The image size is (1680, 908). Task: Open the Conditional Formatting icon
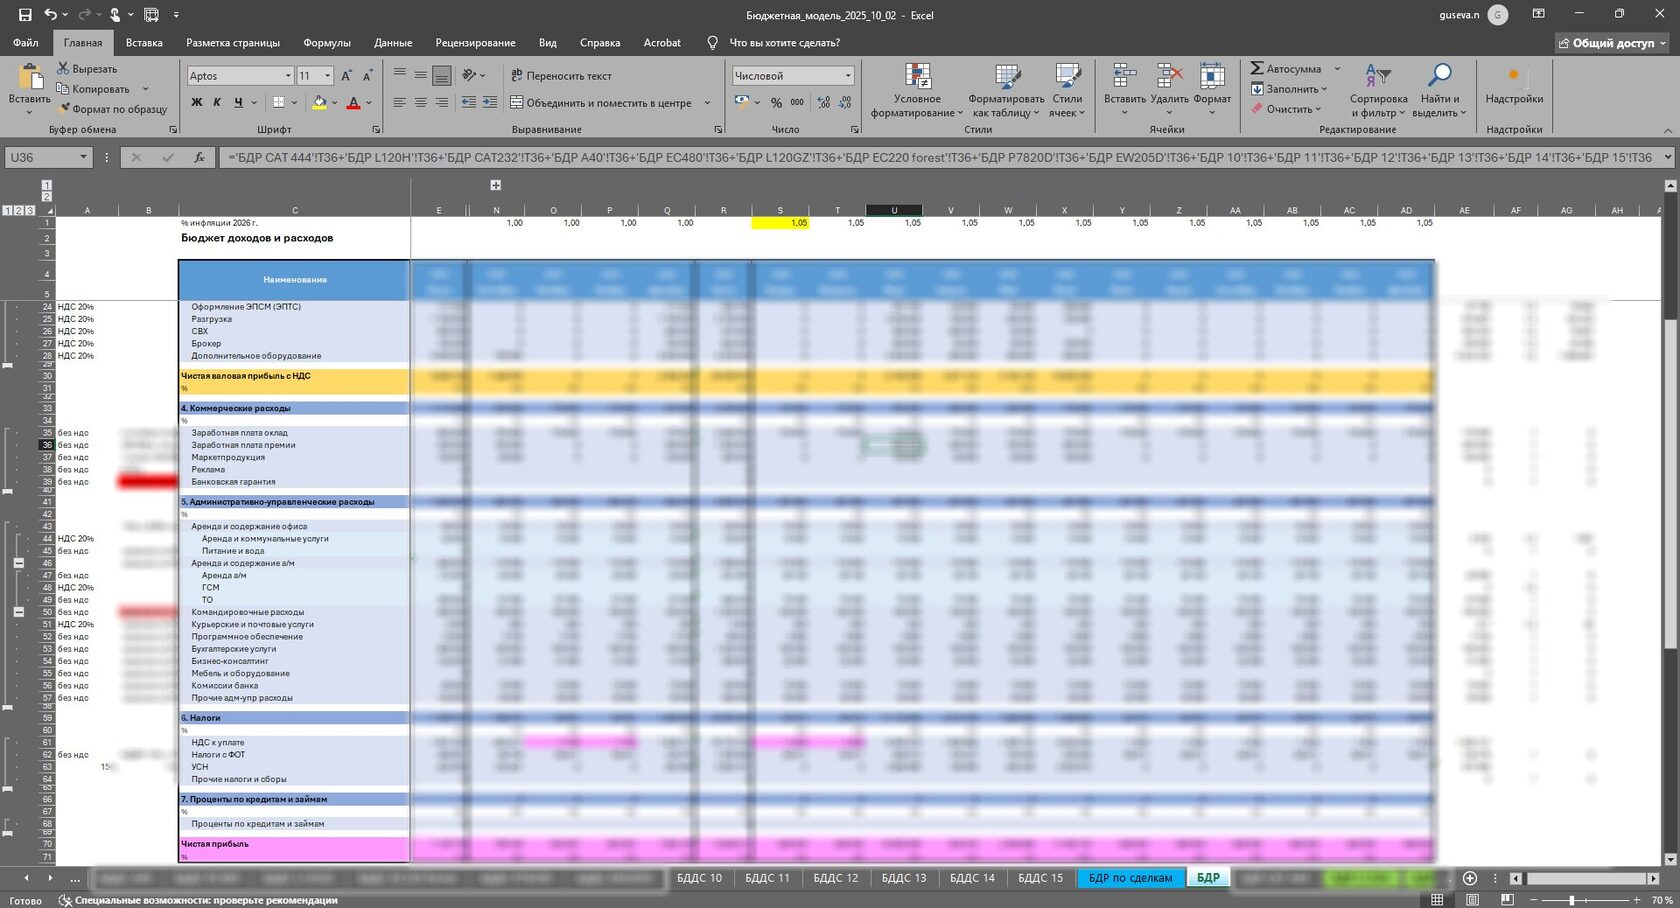(917, 76)
